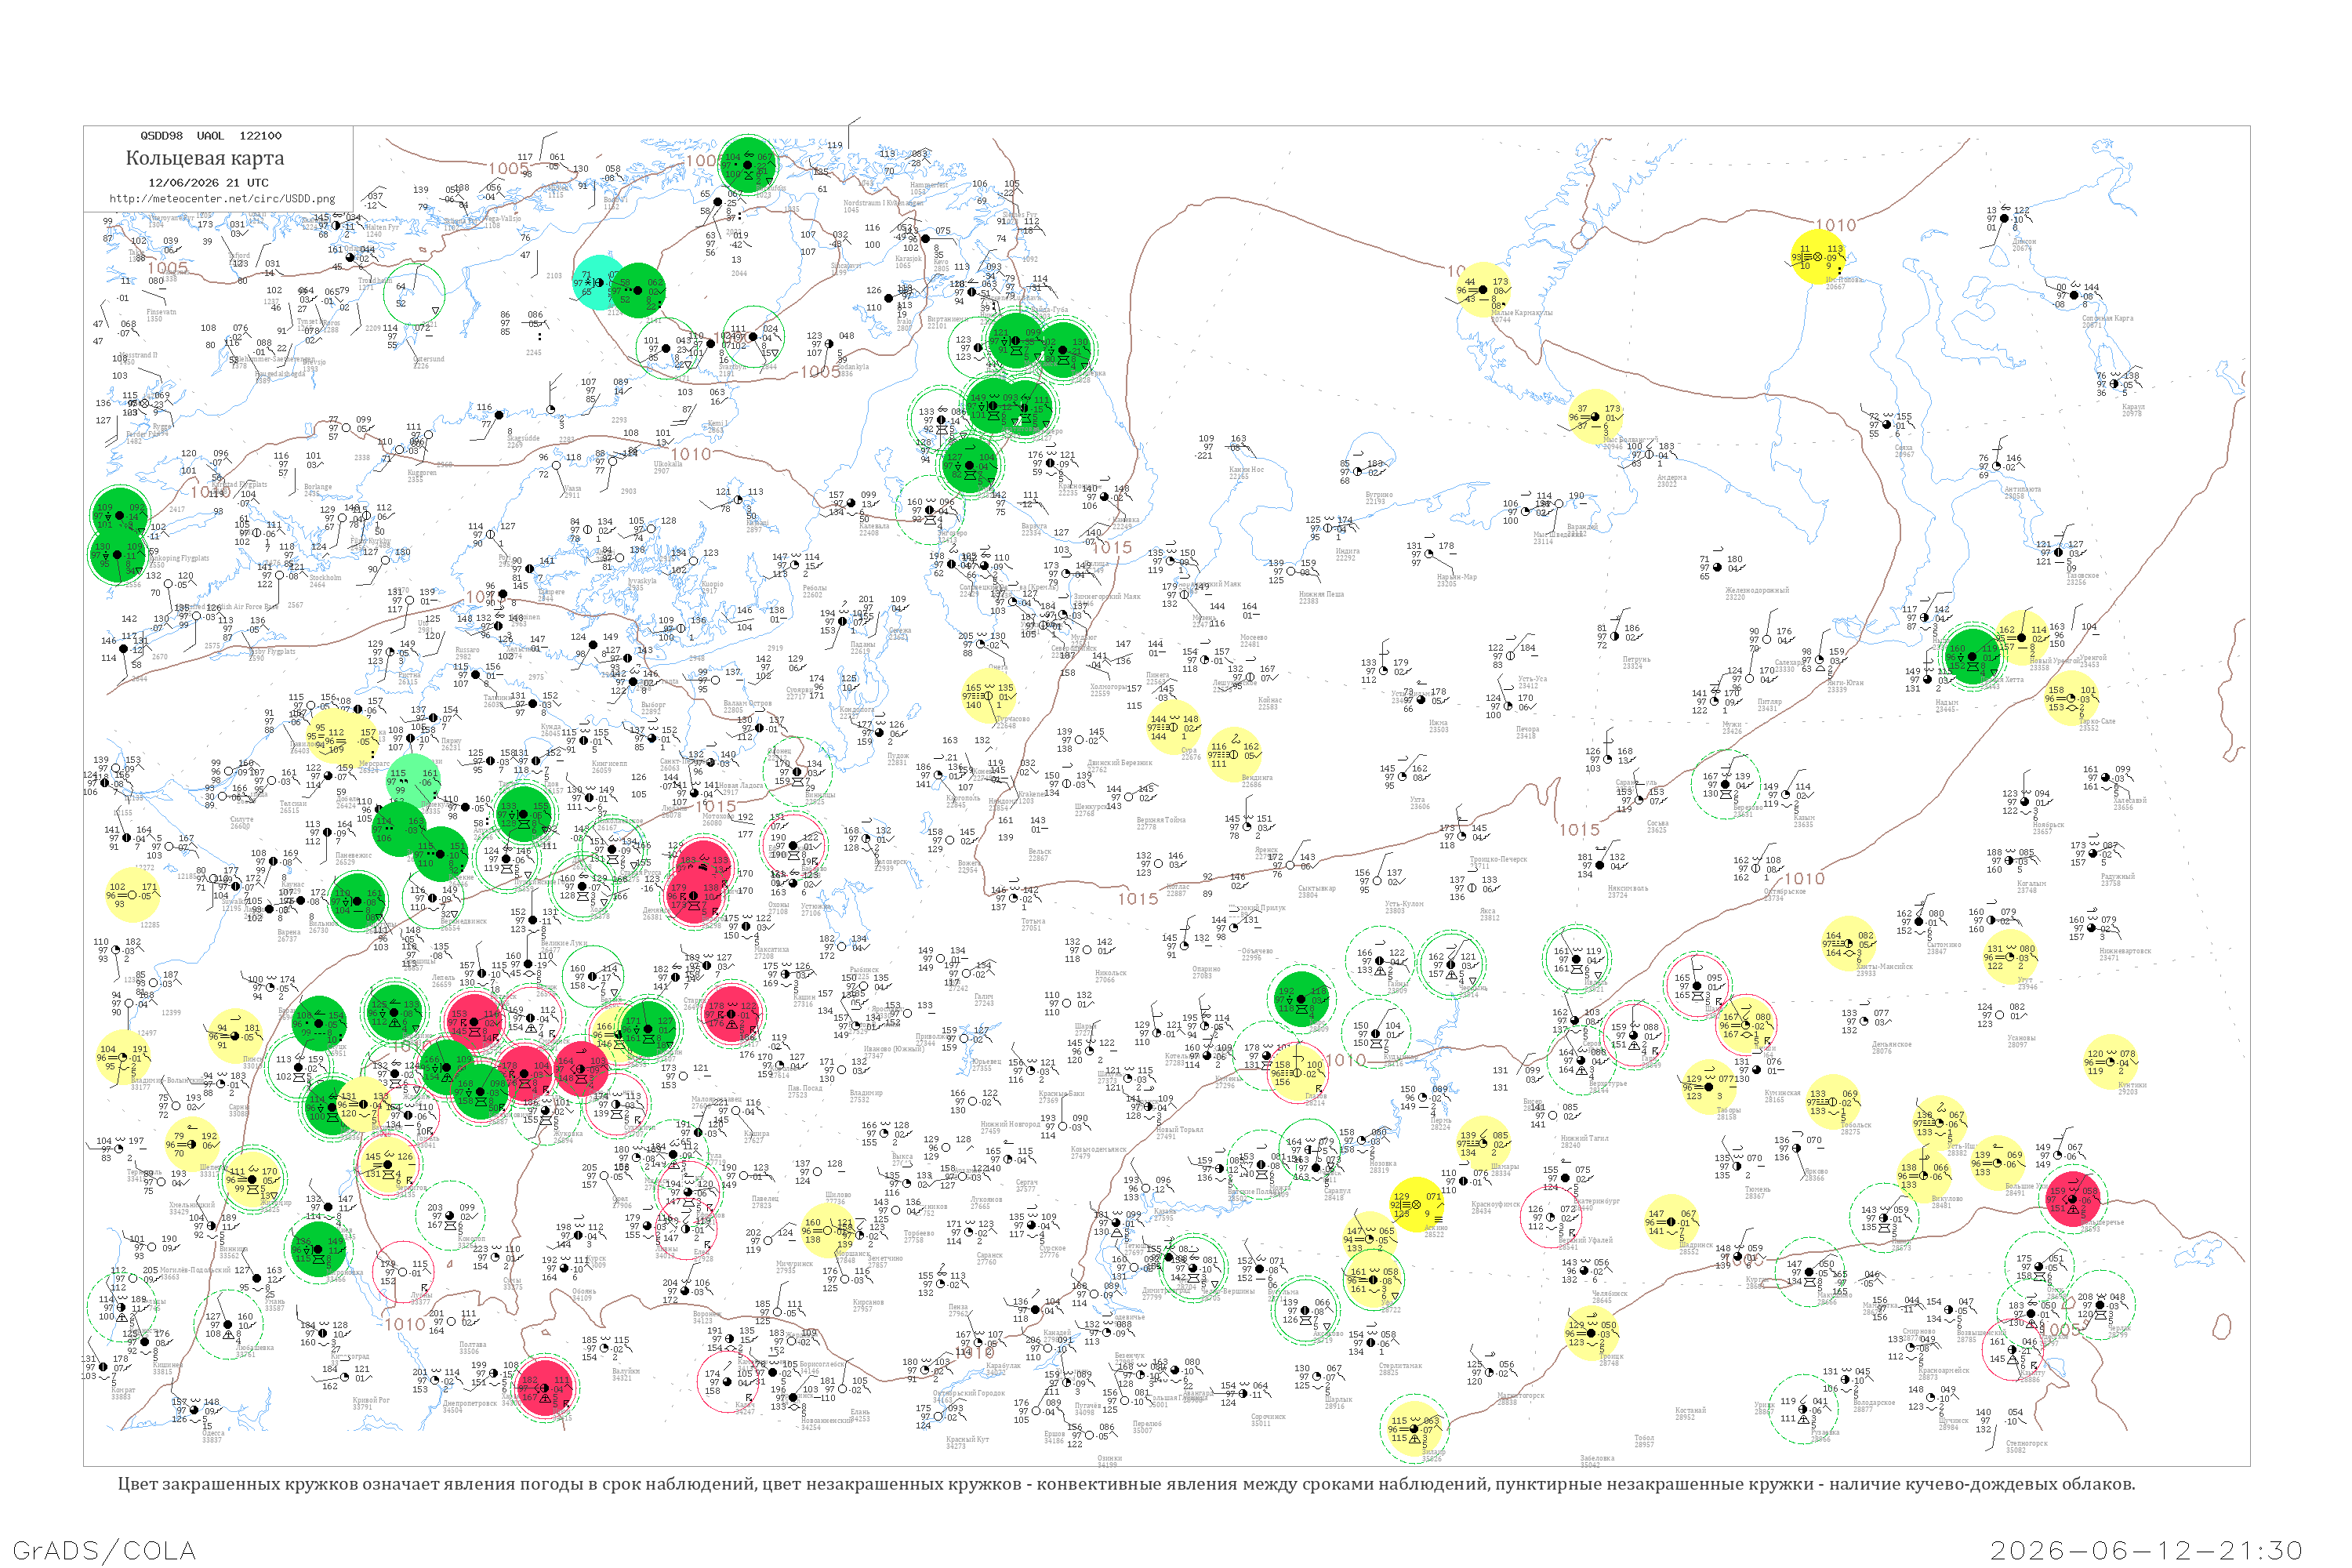This screenshot has width=2352, height=1568.
Task: Click the legend caption about circle colors
Action: pos(1126,1484)
